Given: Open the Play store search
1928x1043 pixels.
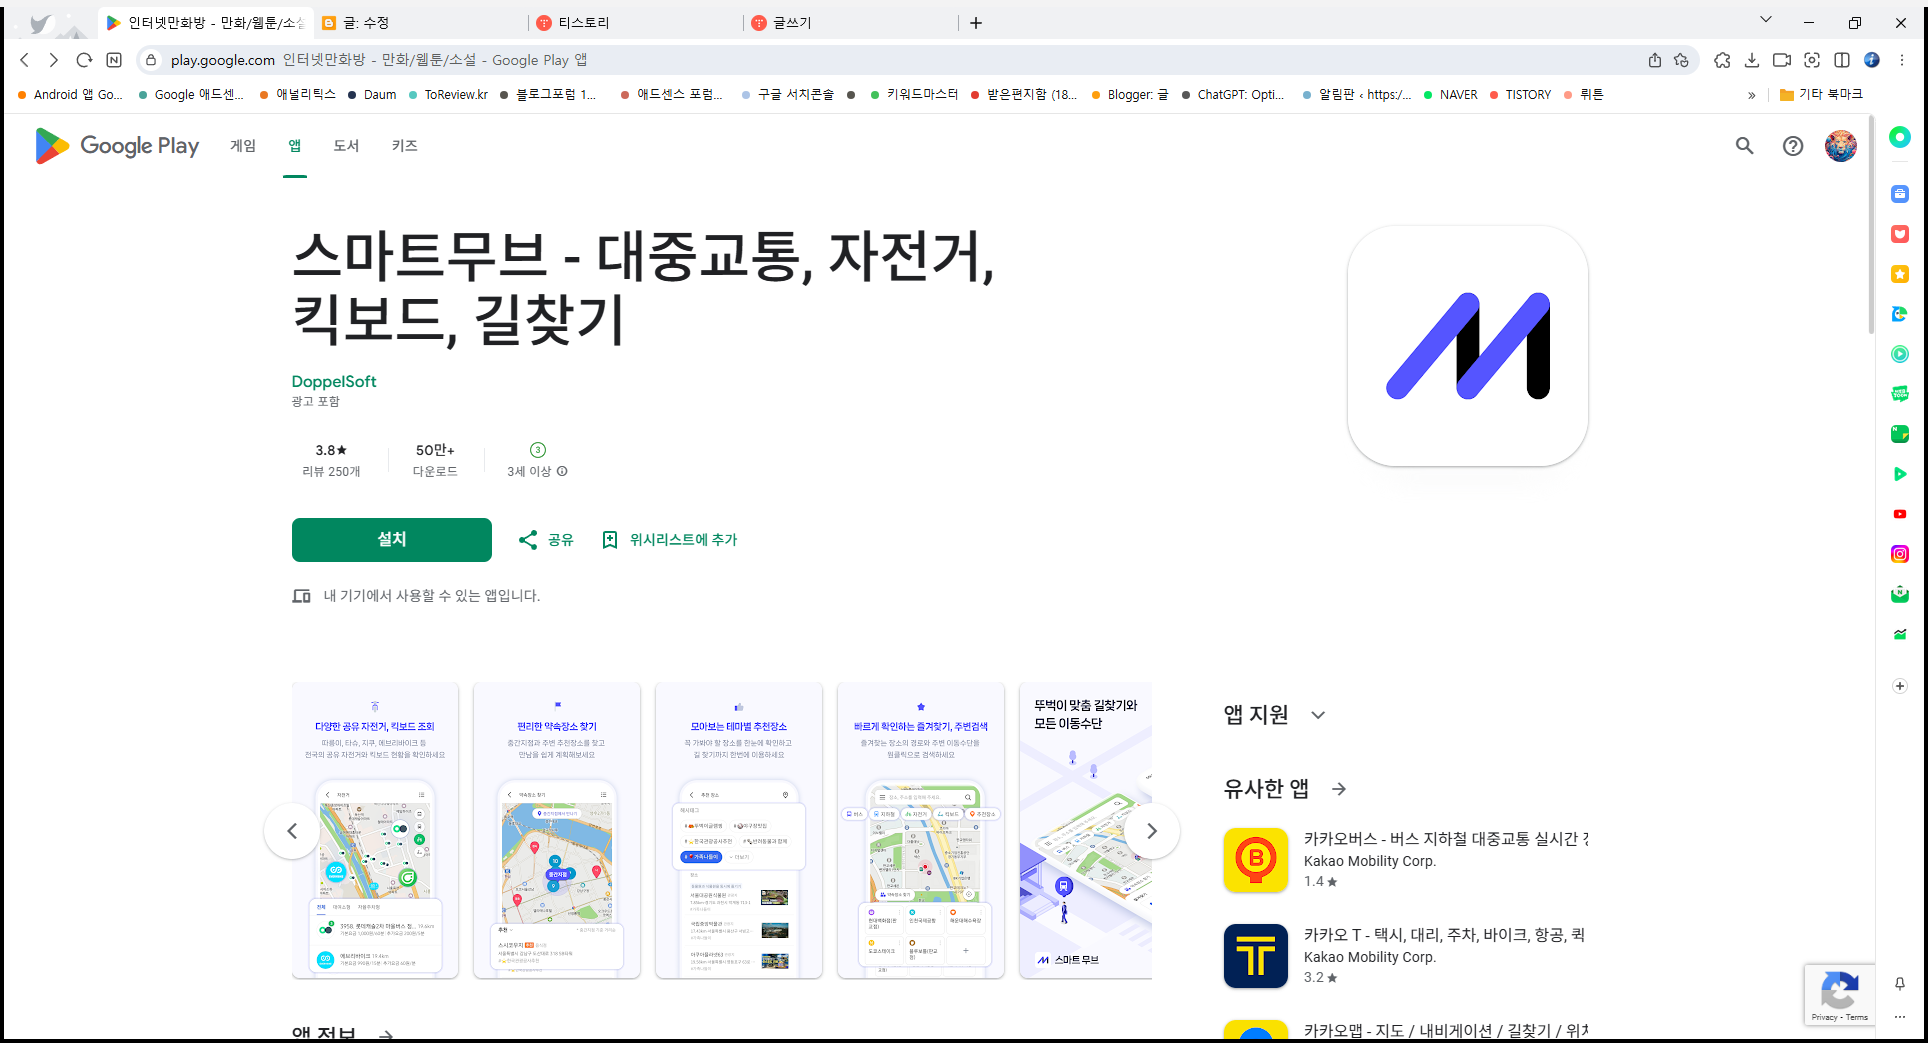Looking at the screenshot, I should click(x=1744, y=146).
